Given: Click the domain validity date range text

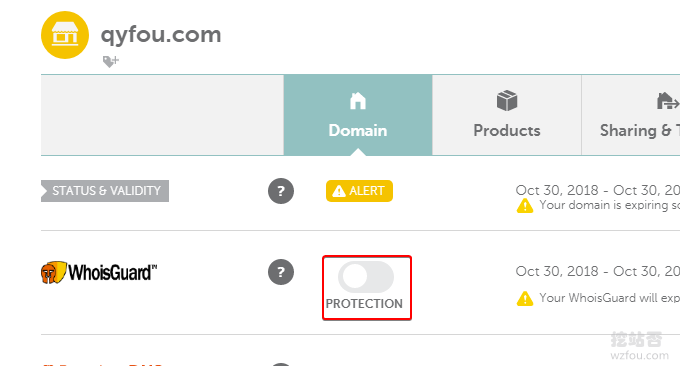Looking at the screenshot, I should point(598,190).
